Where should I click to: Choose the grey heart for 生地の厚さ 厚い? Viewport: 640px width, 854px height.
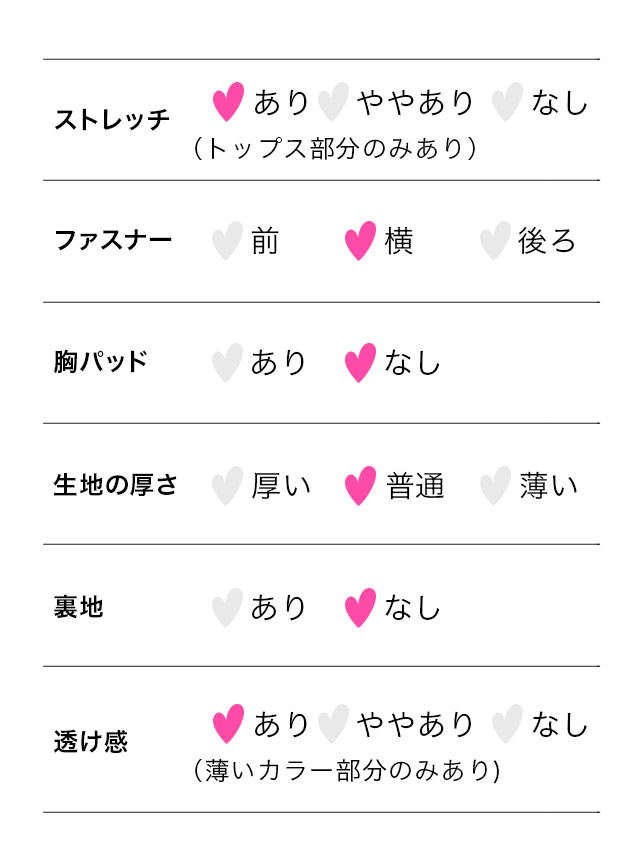click(x=227, y=486)
